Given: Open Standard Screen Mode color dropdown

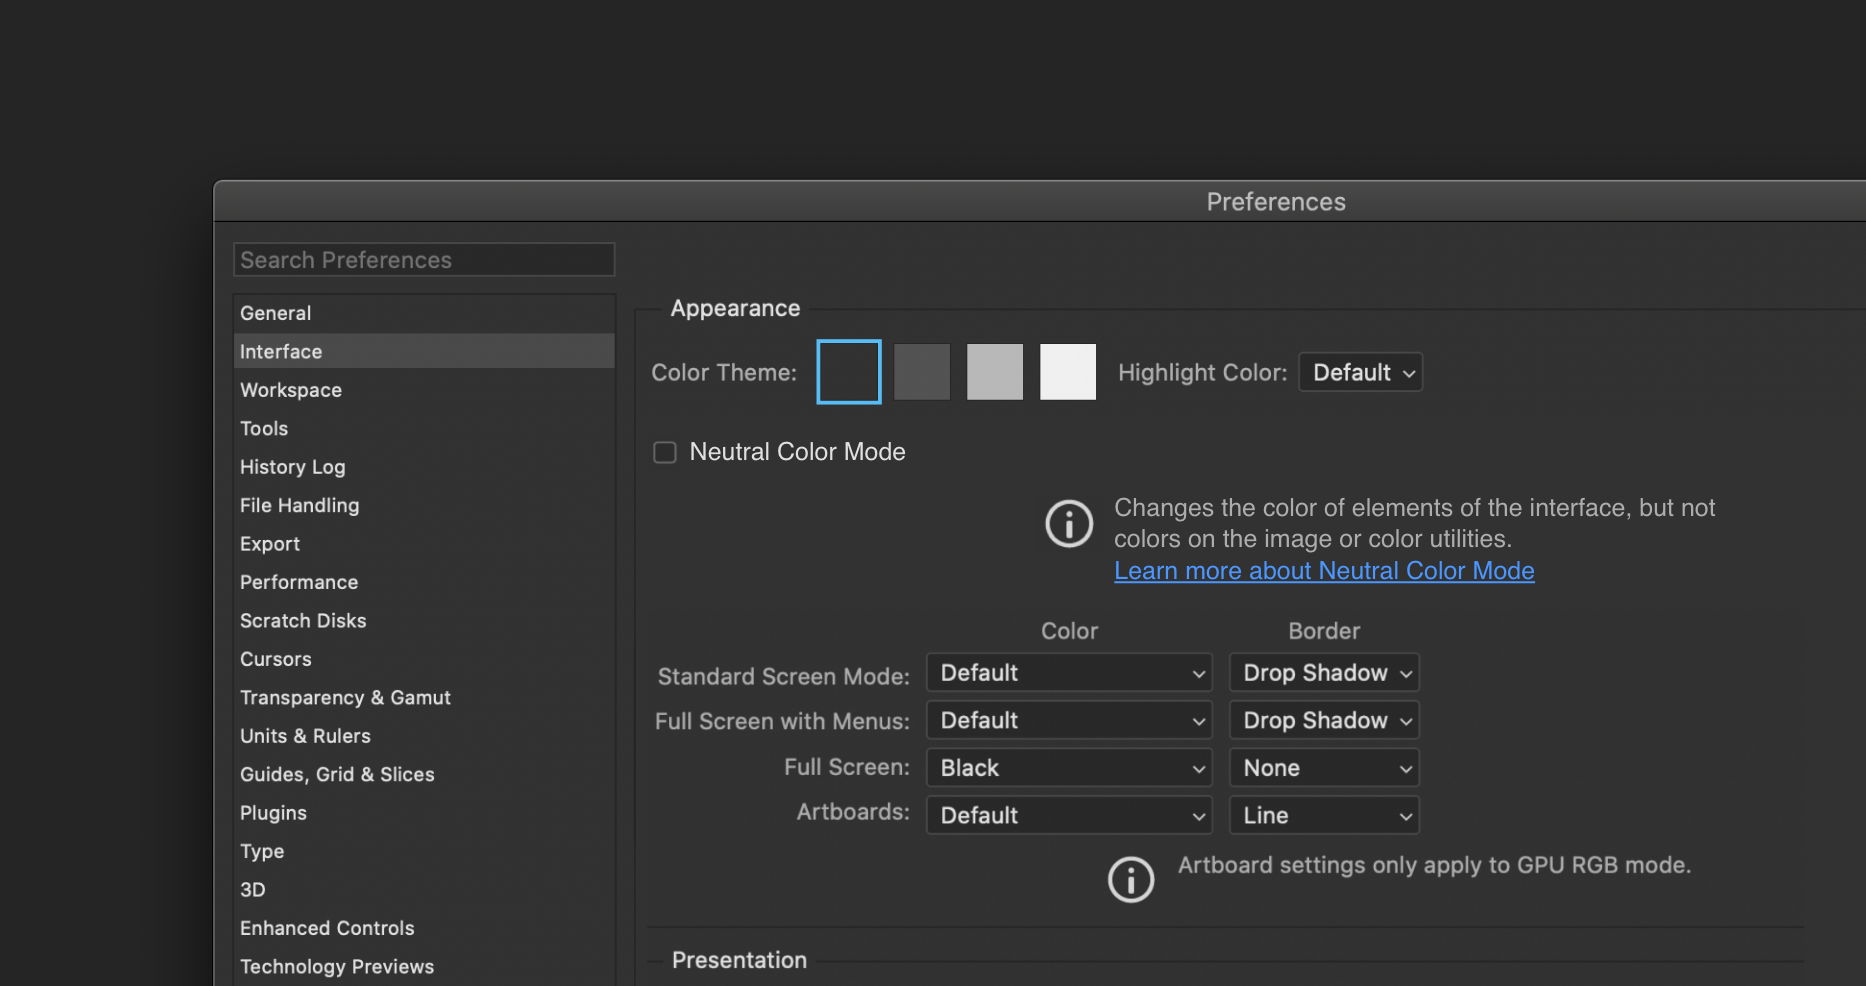Looking at the screenshot, I should coord(1069,673).
